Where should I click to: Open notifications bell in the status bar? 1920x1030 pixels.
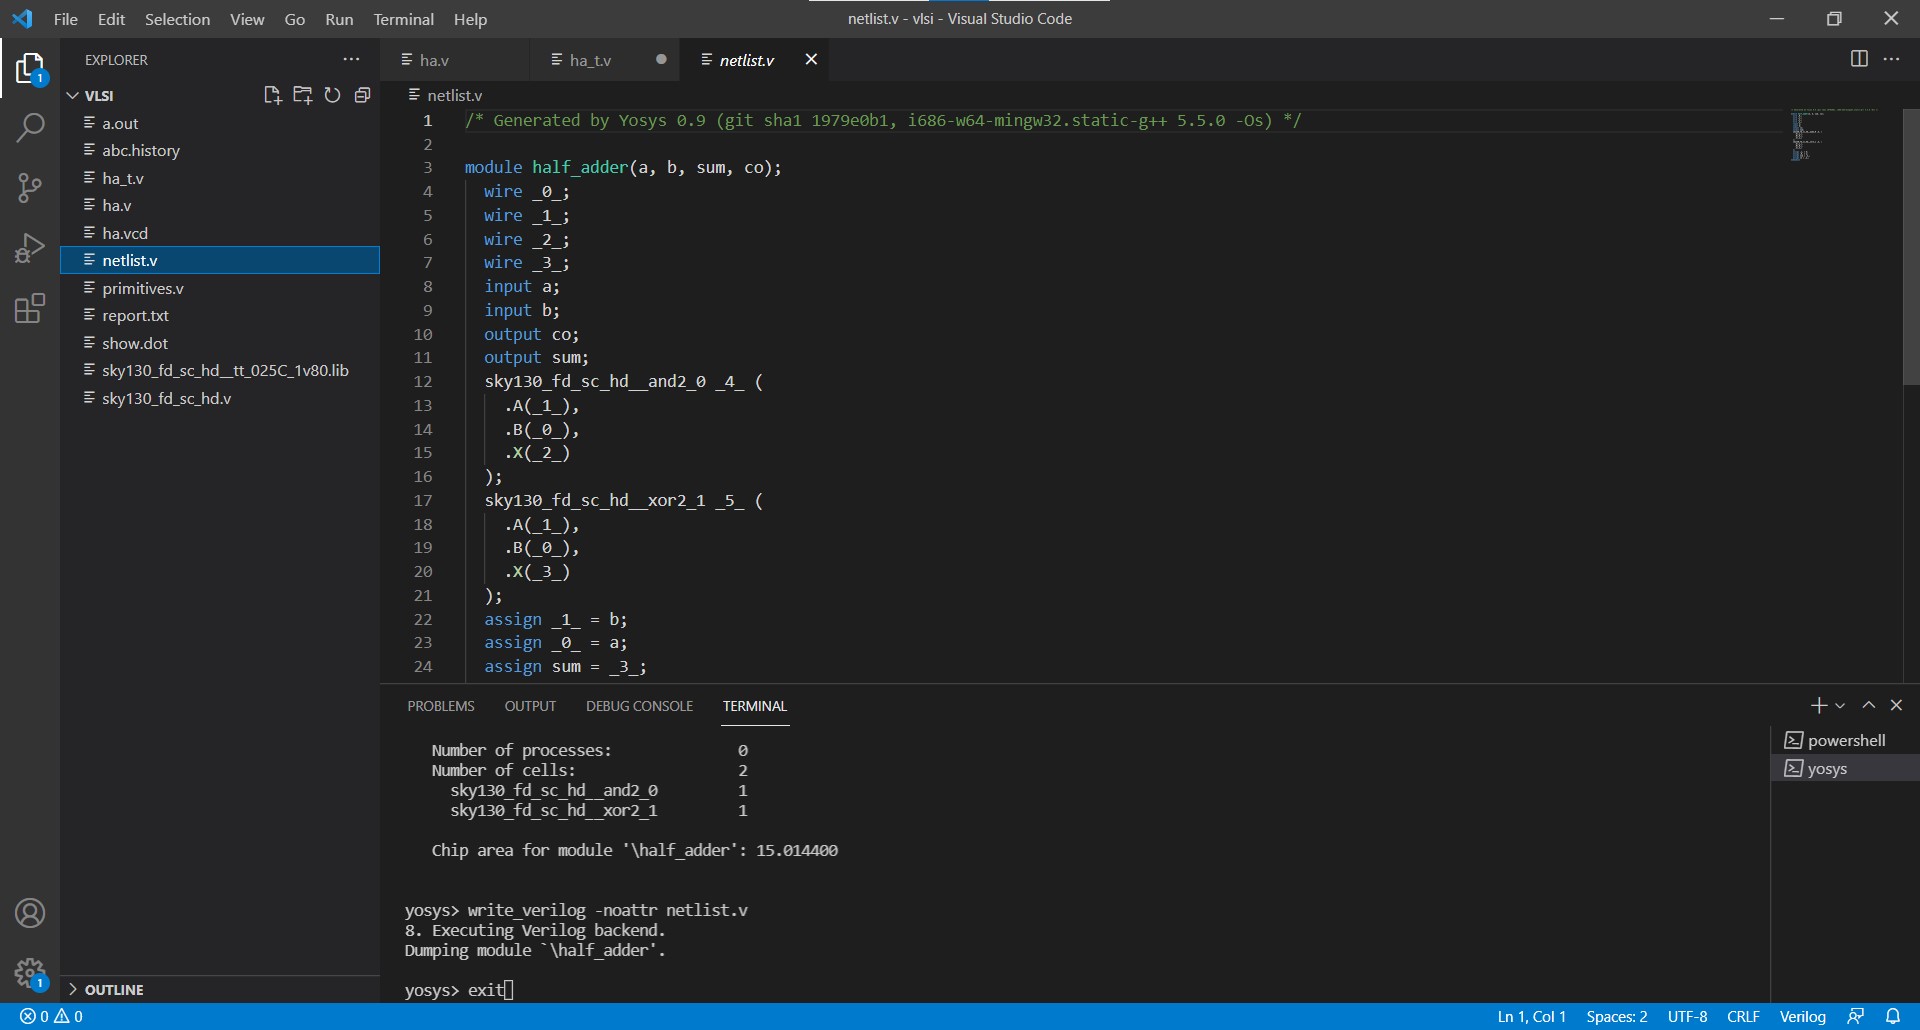tap(1893, 1016)
